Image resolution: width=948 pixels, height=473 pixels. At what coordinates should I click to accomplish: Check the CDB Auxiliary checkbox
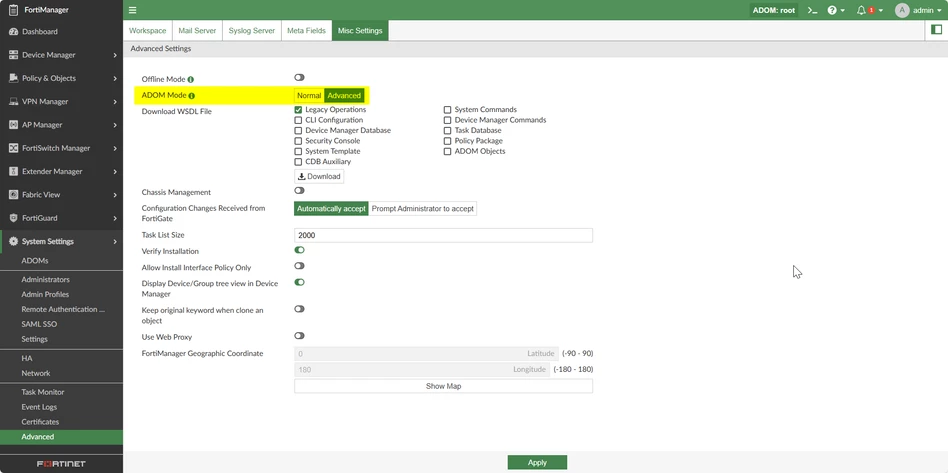(298, 162)
